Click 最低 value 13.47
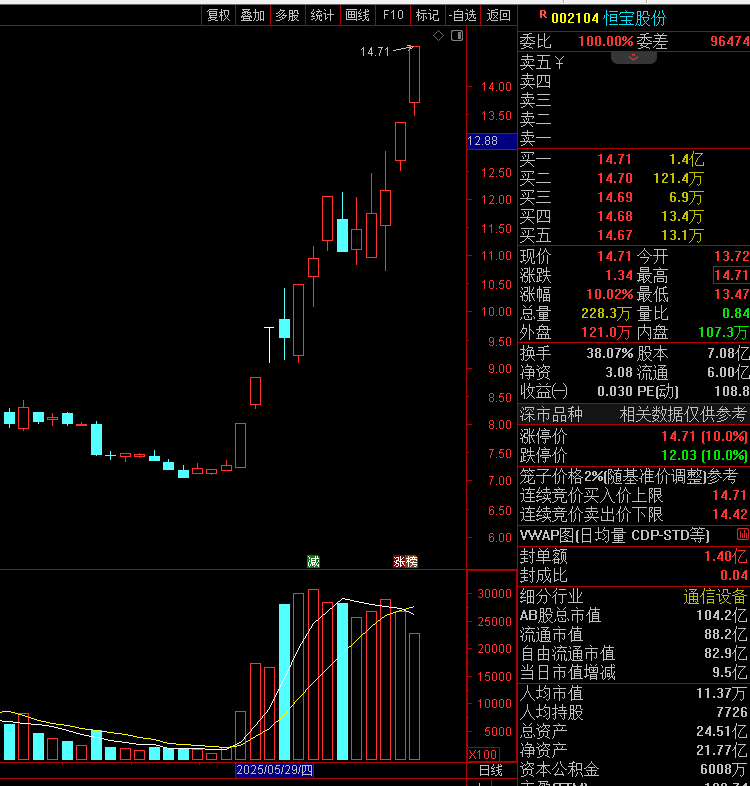Viewport: 750px width, 786px height. point(731,294)
